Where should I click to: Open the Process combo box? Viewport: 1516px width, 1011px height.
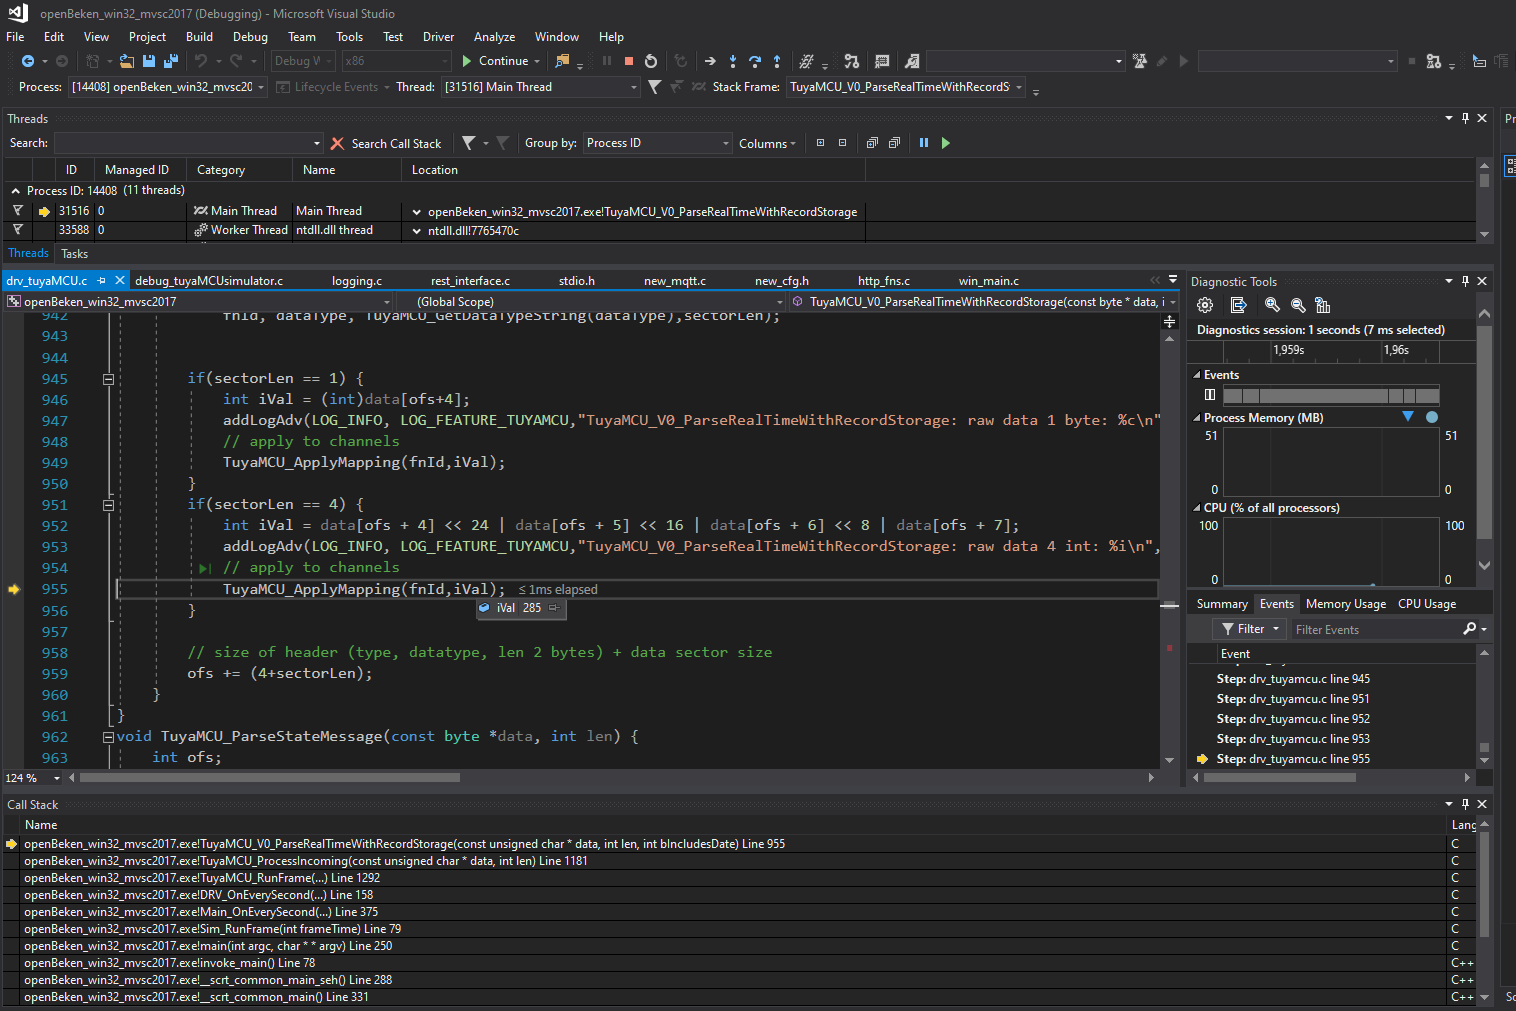point(167,87)
